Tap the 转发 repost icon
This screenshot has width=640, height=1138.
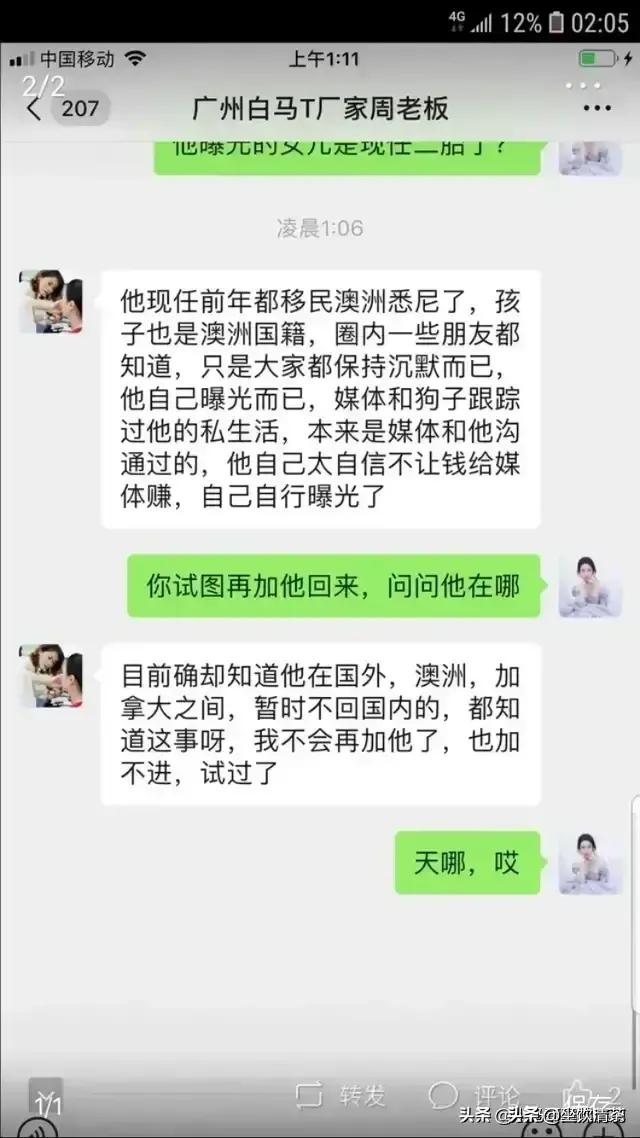click(309, 1094)
